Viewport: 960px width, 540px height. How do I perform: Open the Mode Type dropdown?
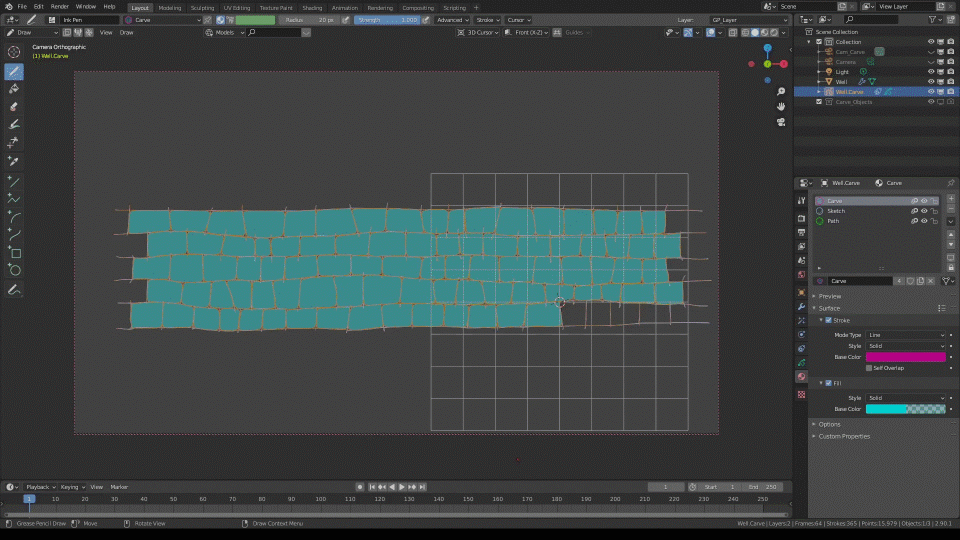[x=906, y=335]
